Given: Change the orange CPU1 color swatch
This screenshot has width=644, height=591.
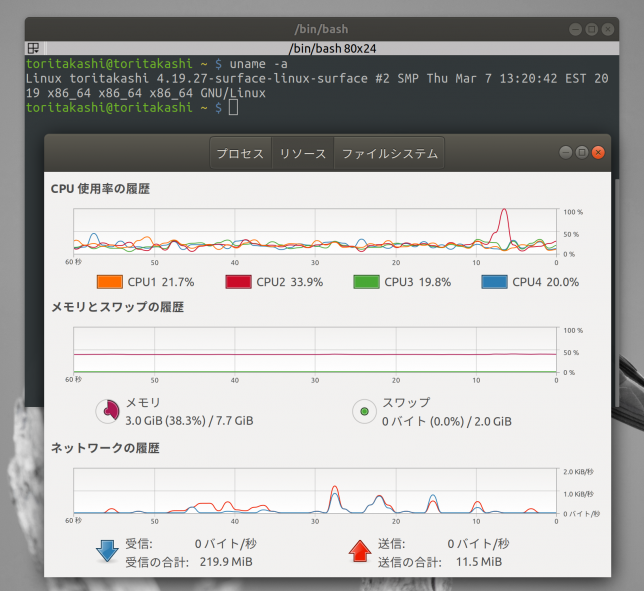Looking at the screenshot, I should click(109, 282).
